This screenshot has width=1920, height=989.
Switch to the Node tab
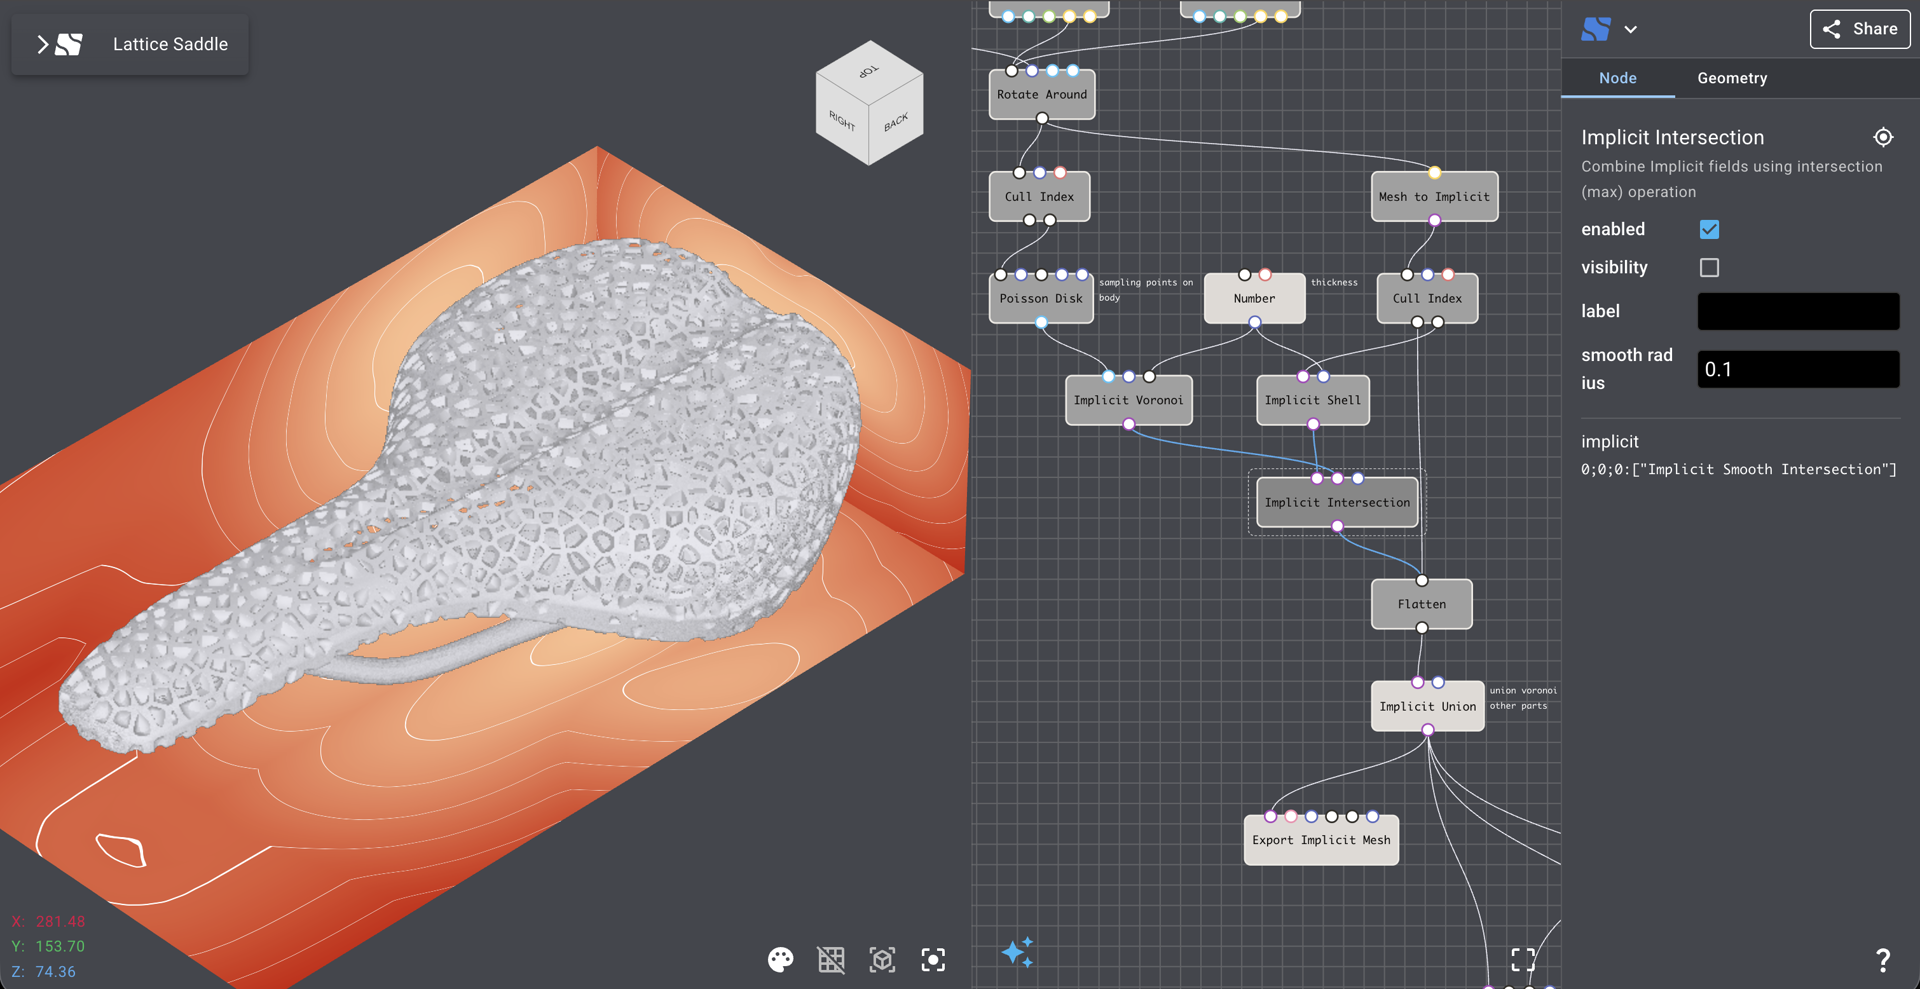click(1617, 78)
